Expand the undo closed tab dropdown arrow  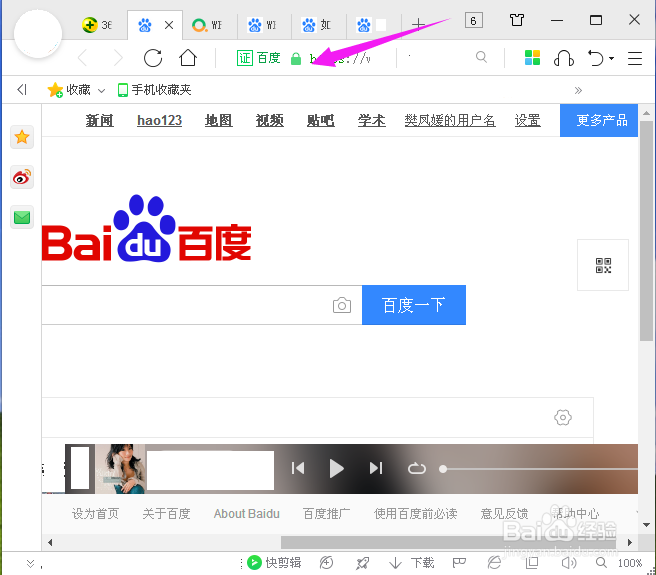[612, 58]
